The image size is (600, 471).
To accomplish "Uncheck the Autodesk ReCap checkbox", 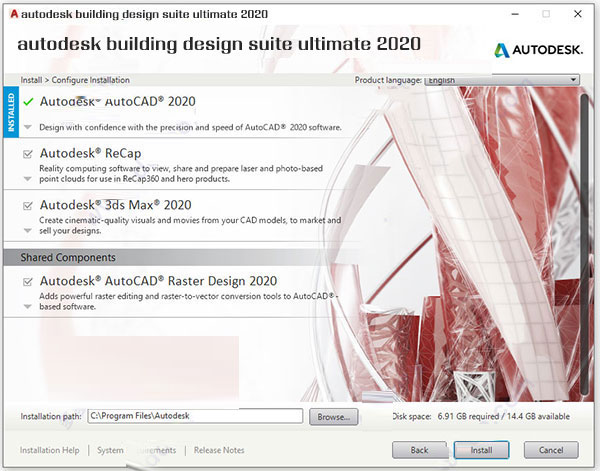I will click(28, 154).
